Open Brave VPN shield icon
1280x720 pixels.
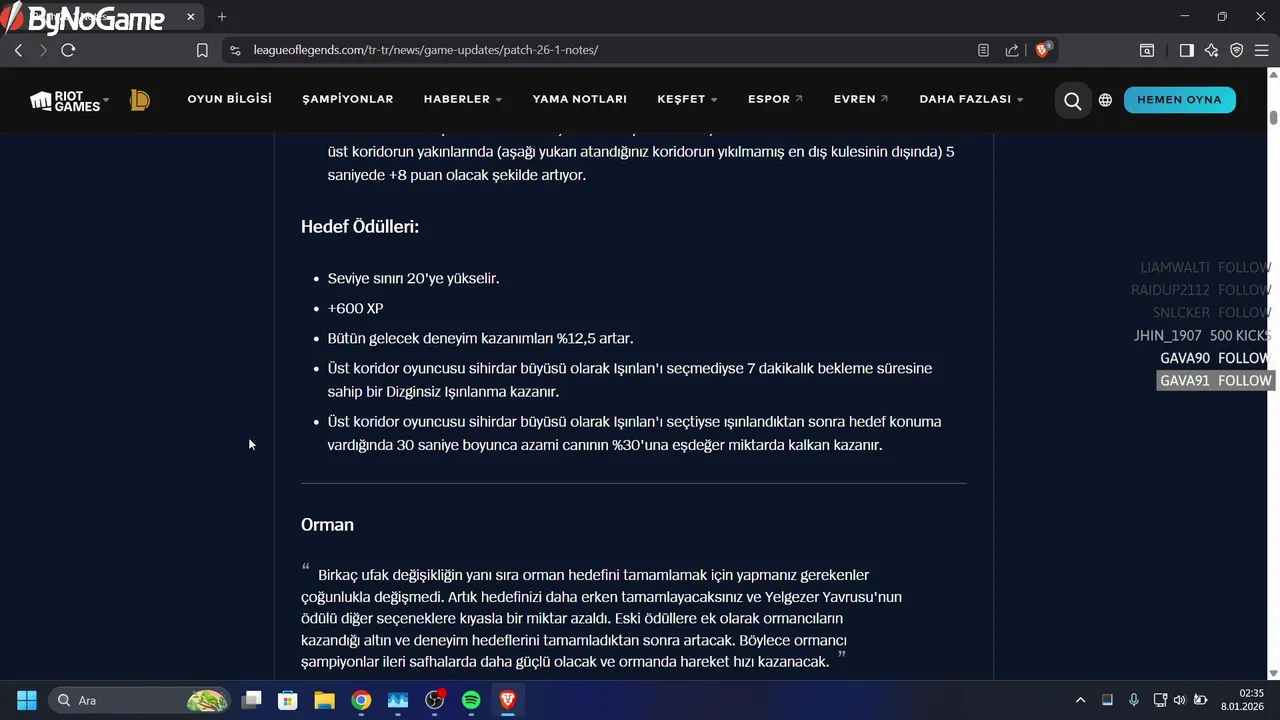pos(1236,50)
